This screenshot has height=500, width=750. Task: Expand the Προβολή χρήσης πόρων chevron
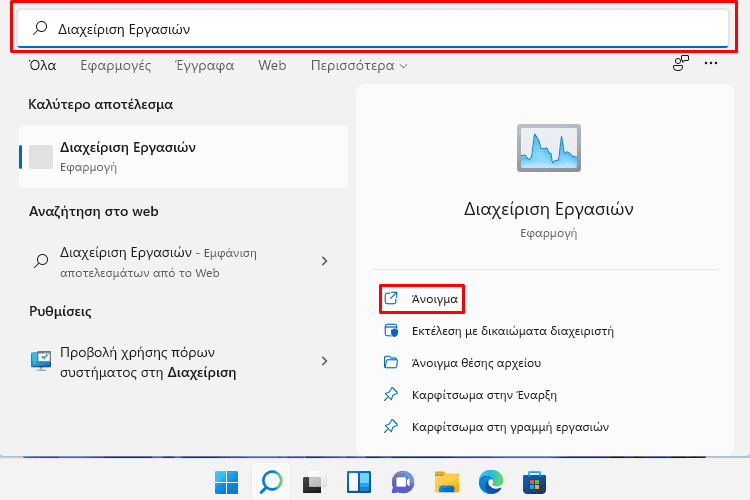click(x=324, y=361)
